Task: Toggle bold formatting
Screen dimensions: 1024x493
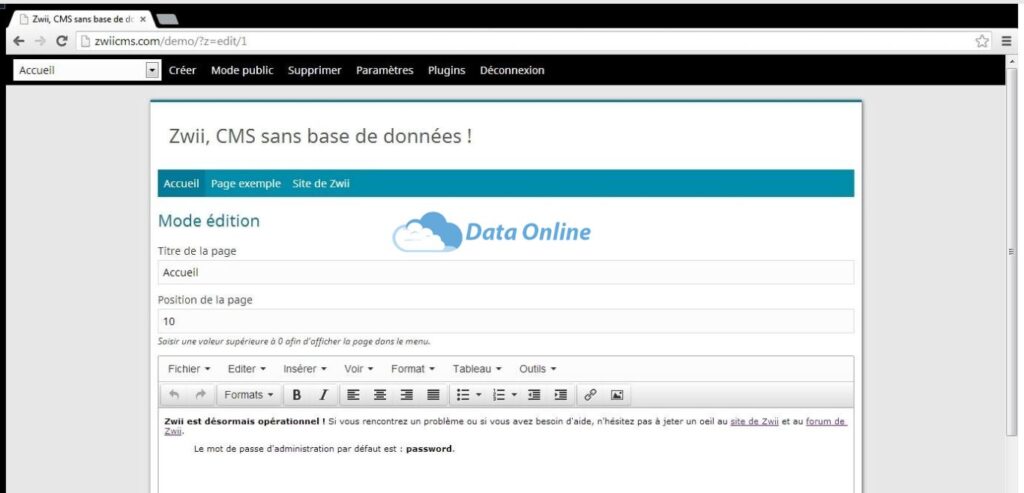Action: click(296, 394)
